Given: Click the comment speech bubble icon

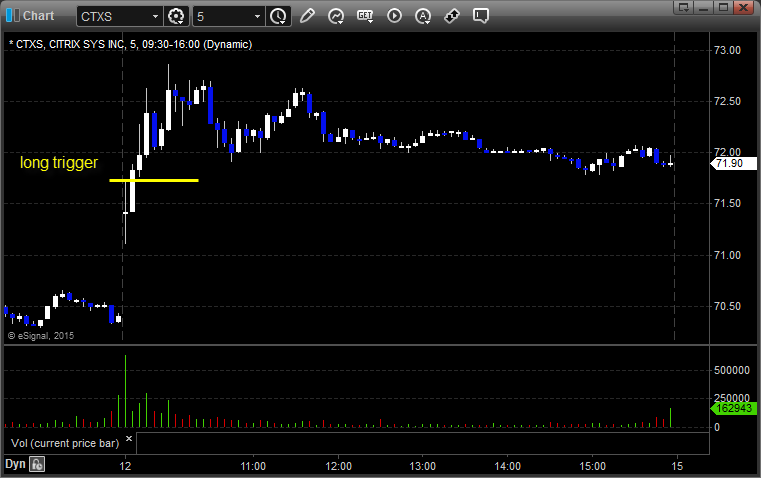Looking at the screenshot, I should pos(480,16).
